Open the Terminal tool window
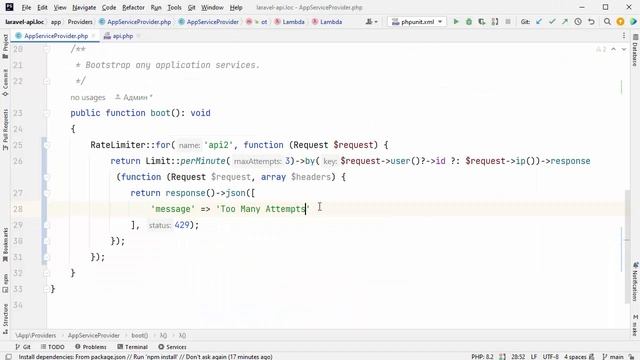Viewport: 640px width, 360px height. click(x=132, y=347)
